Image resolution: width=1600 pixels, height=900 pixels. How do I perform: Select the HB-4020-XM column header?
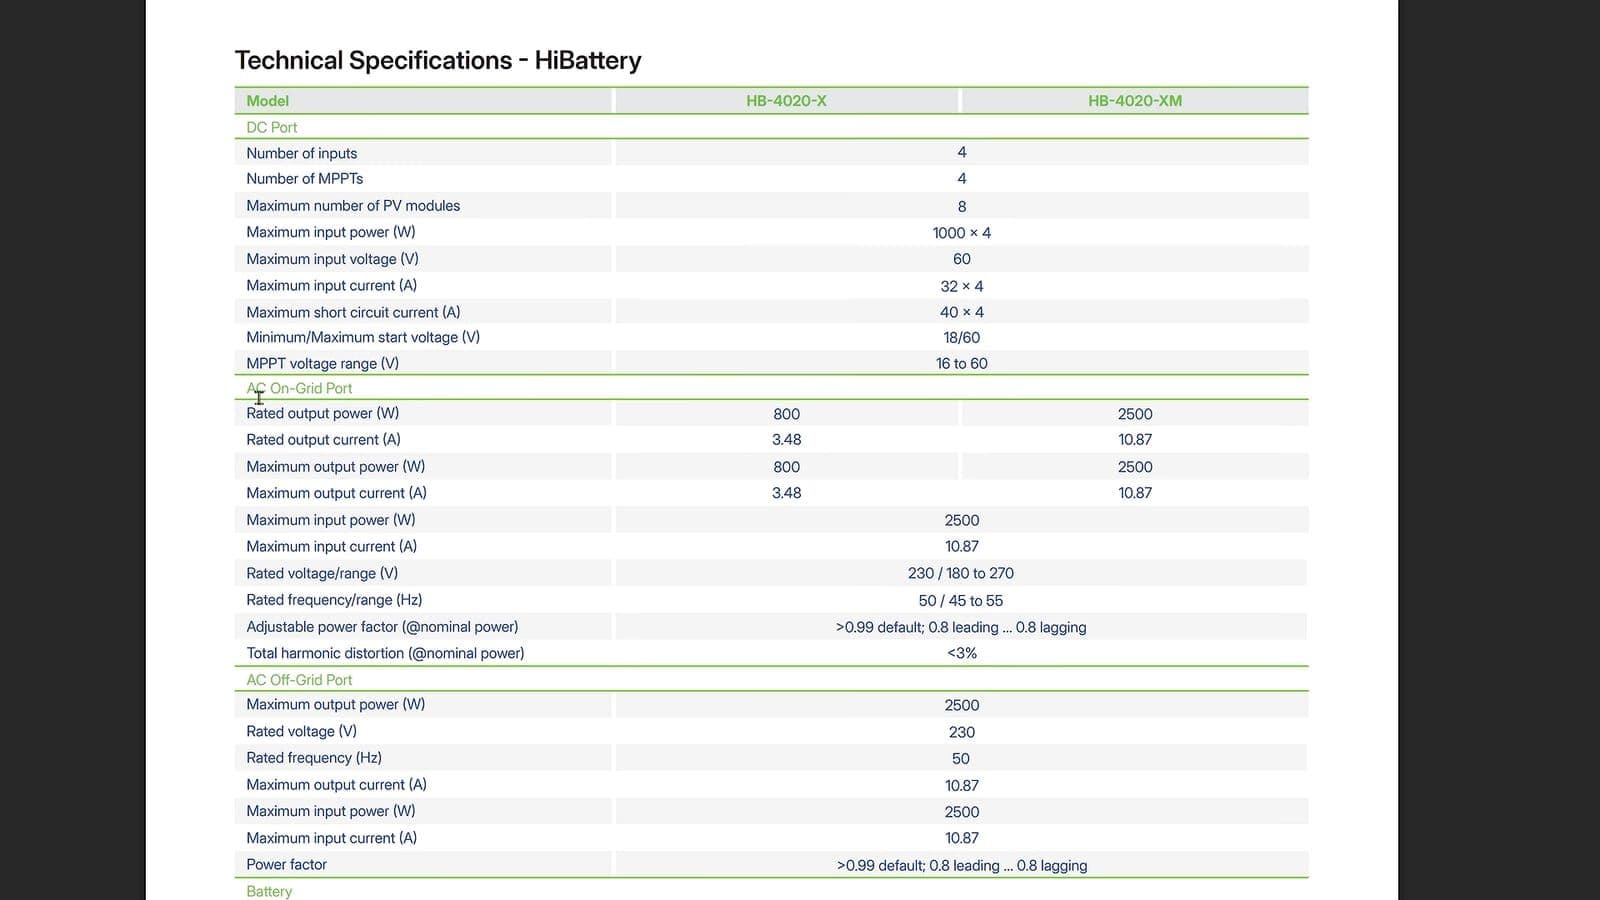click(1135, 101)
